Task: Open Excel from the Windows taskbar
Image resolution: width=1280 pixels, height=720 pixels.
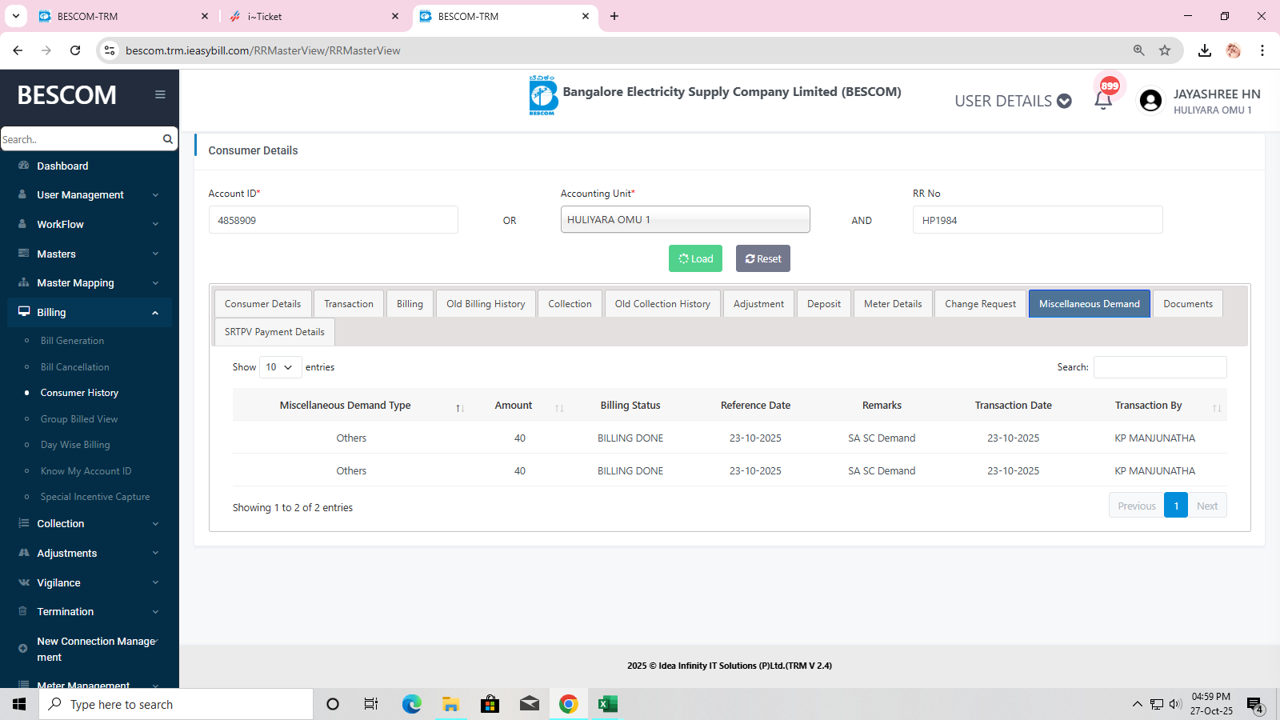Action: click(607, 704)
